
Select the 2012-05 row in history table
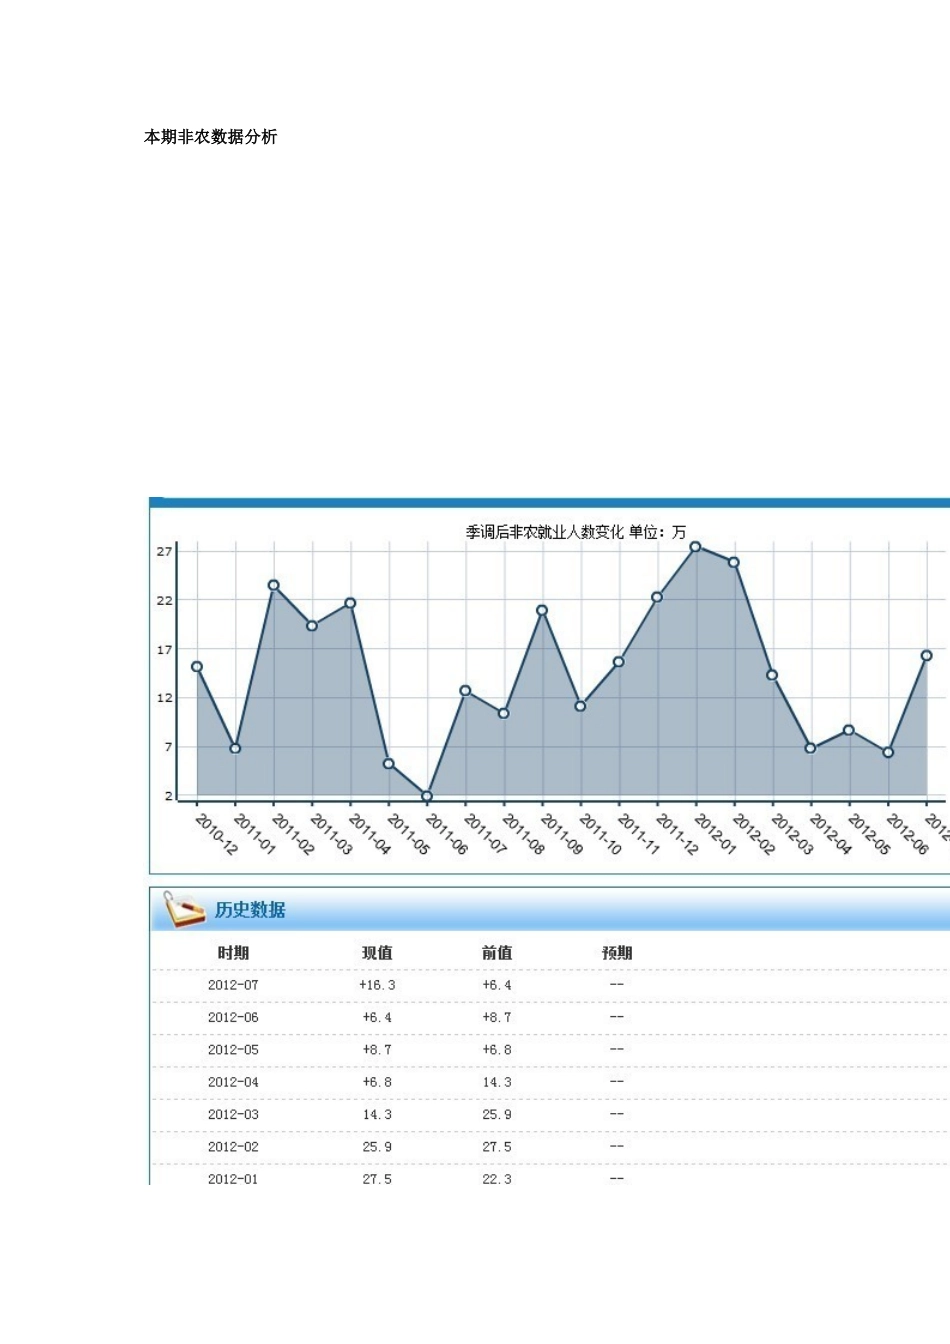pos(233,1050)
